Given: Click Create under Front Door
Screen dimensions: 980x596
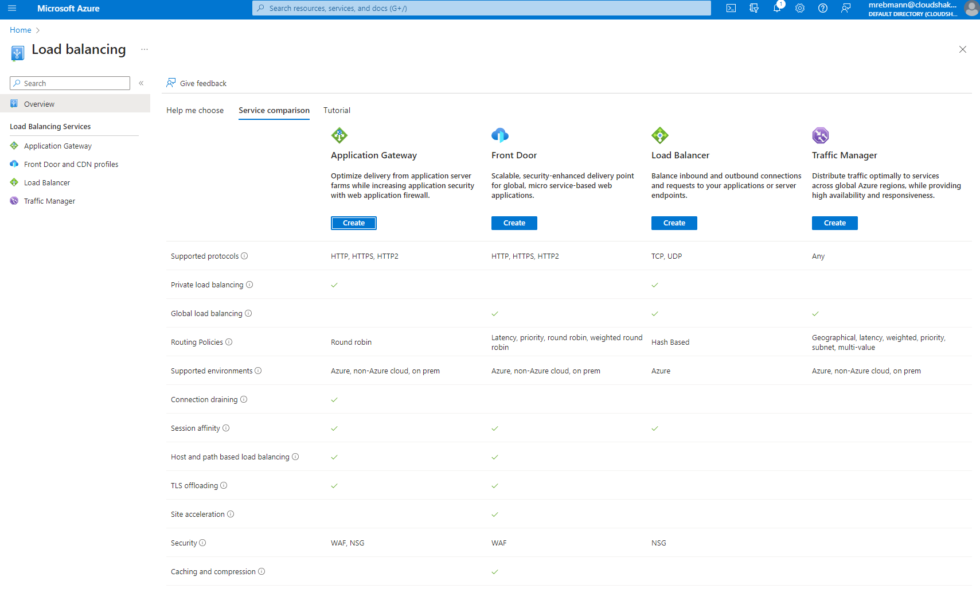Looking at the screenshot, I should coord(514,222).
